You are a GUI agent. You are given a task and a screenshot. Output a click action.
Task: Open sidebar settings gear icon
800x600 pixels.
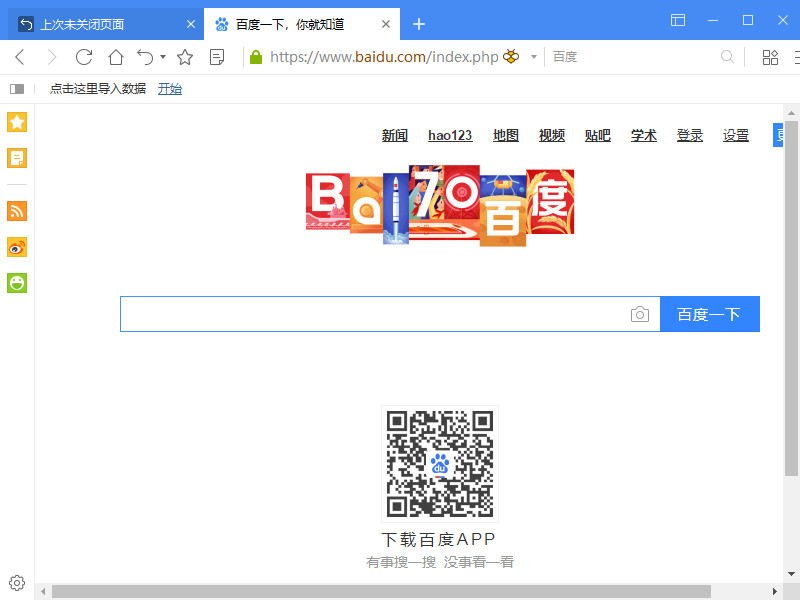[17, 583]
